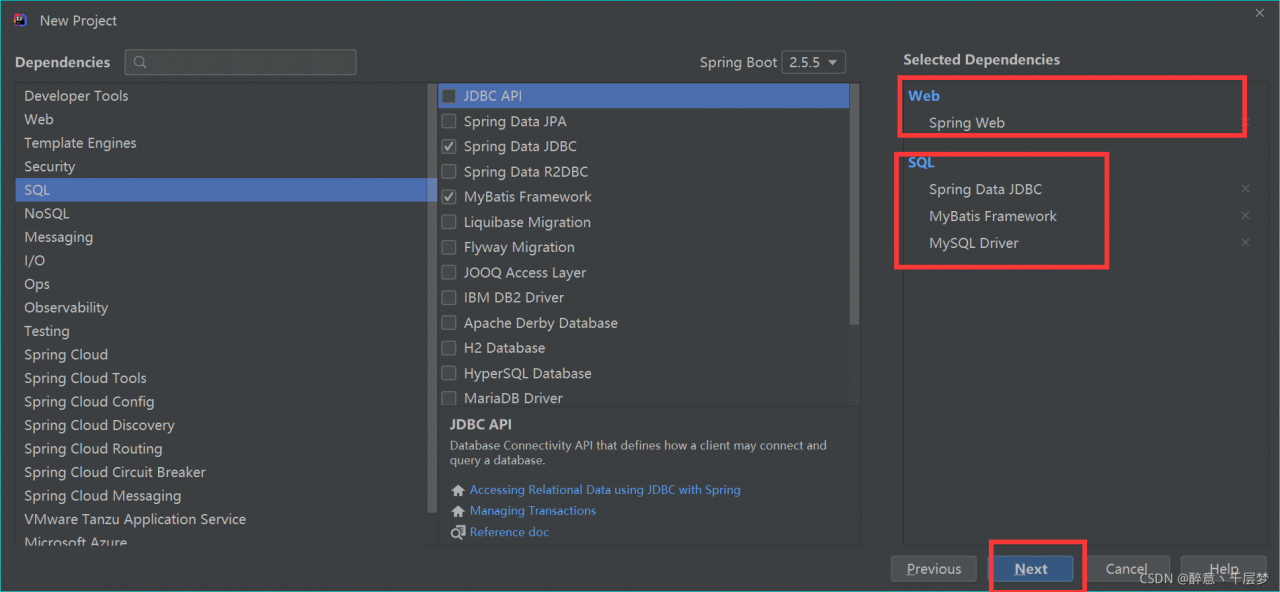Open the Managing Transactions guide link
This screenshot has width=1280, height=592.
[x=533, y=511]
